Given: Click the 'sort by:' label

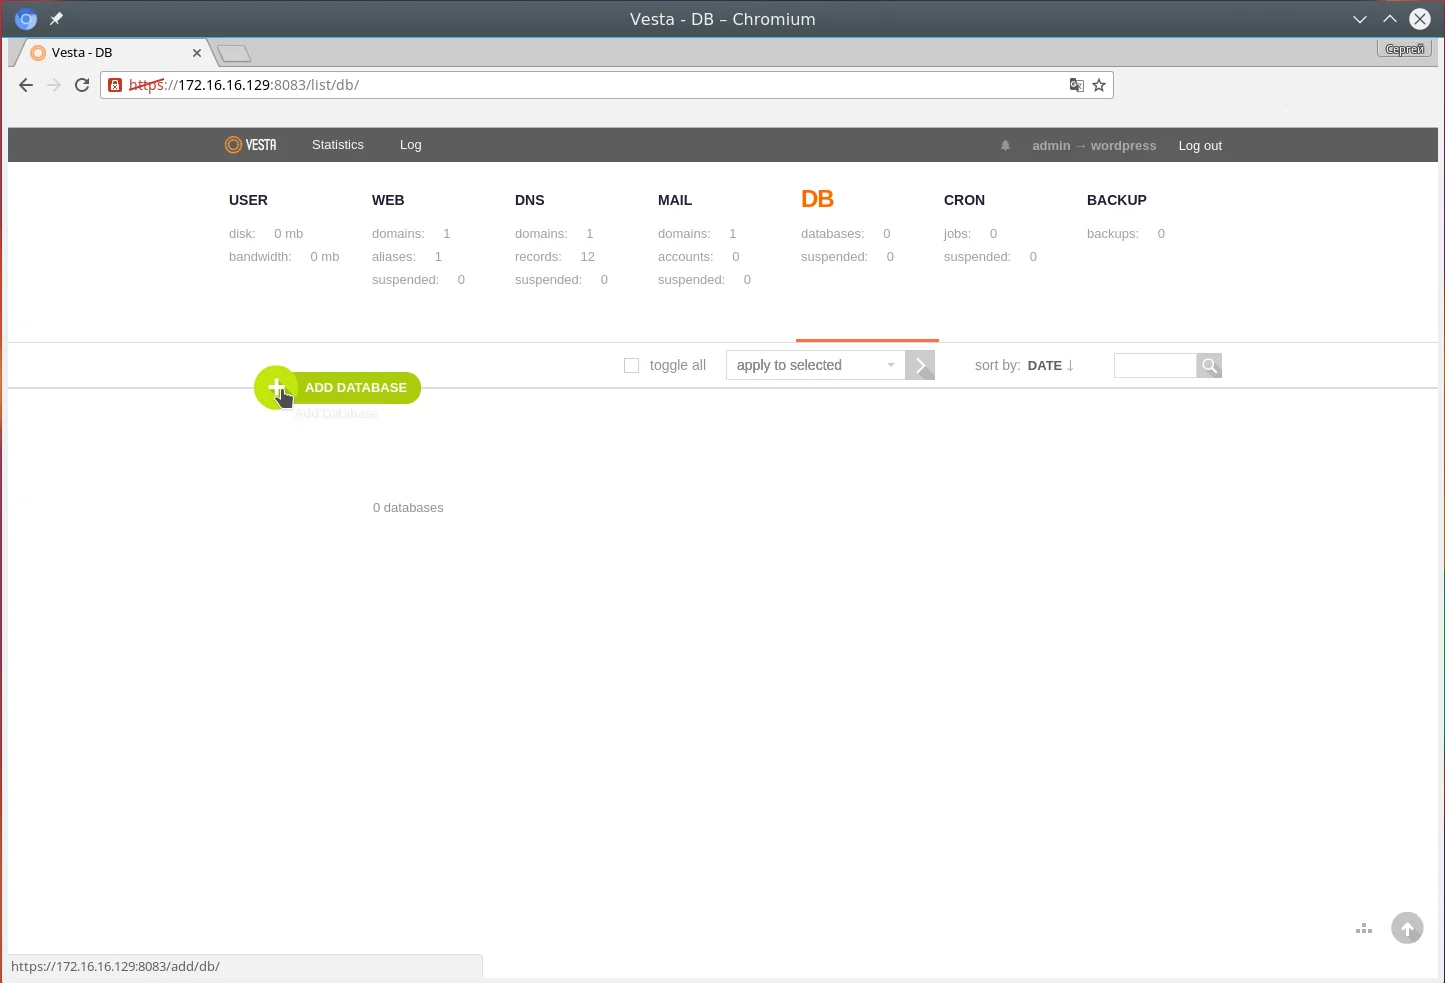Looking at the screenshot, I should coord(997,365).
